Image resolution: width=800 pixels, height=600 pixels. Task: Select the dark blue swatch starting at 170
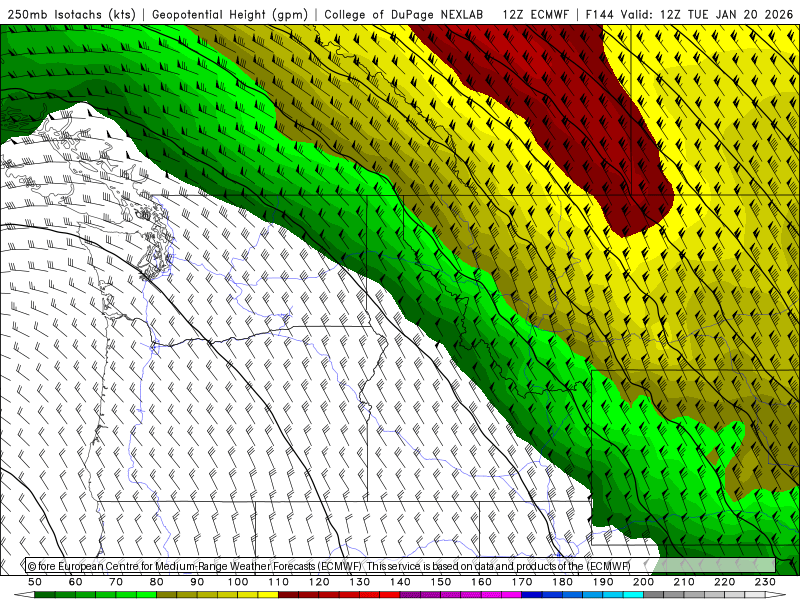click(532, 595)
